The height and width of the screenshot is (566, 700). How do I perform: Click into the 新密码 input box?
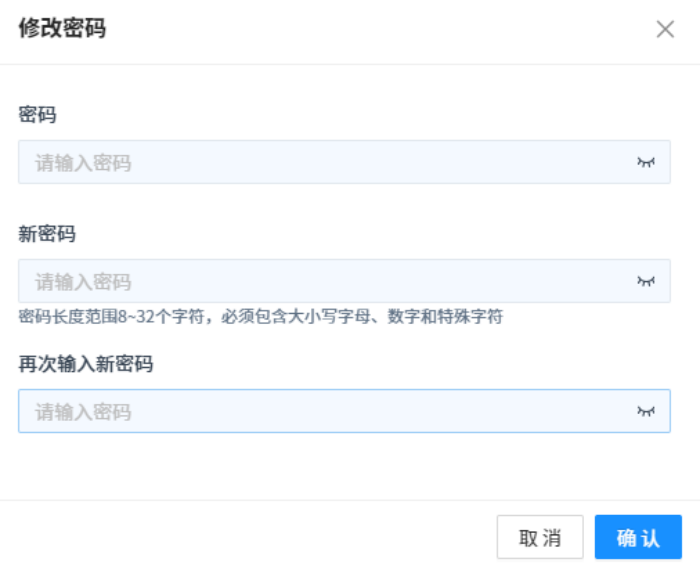[330, 282]
